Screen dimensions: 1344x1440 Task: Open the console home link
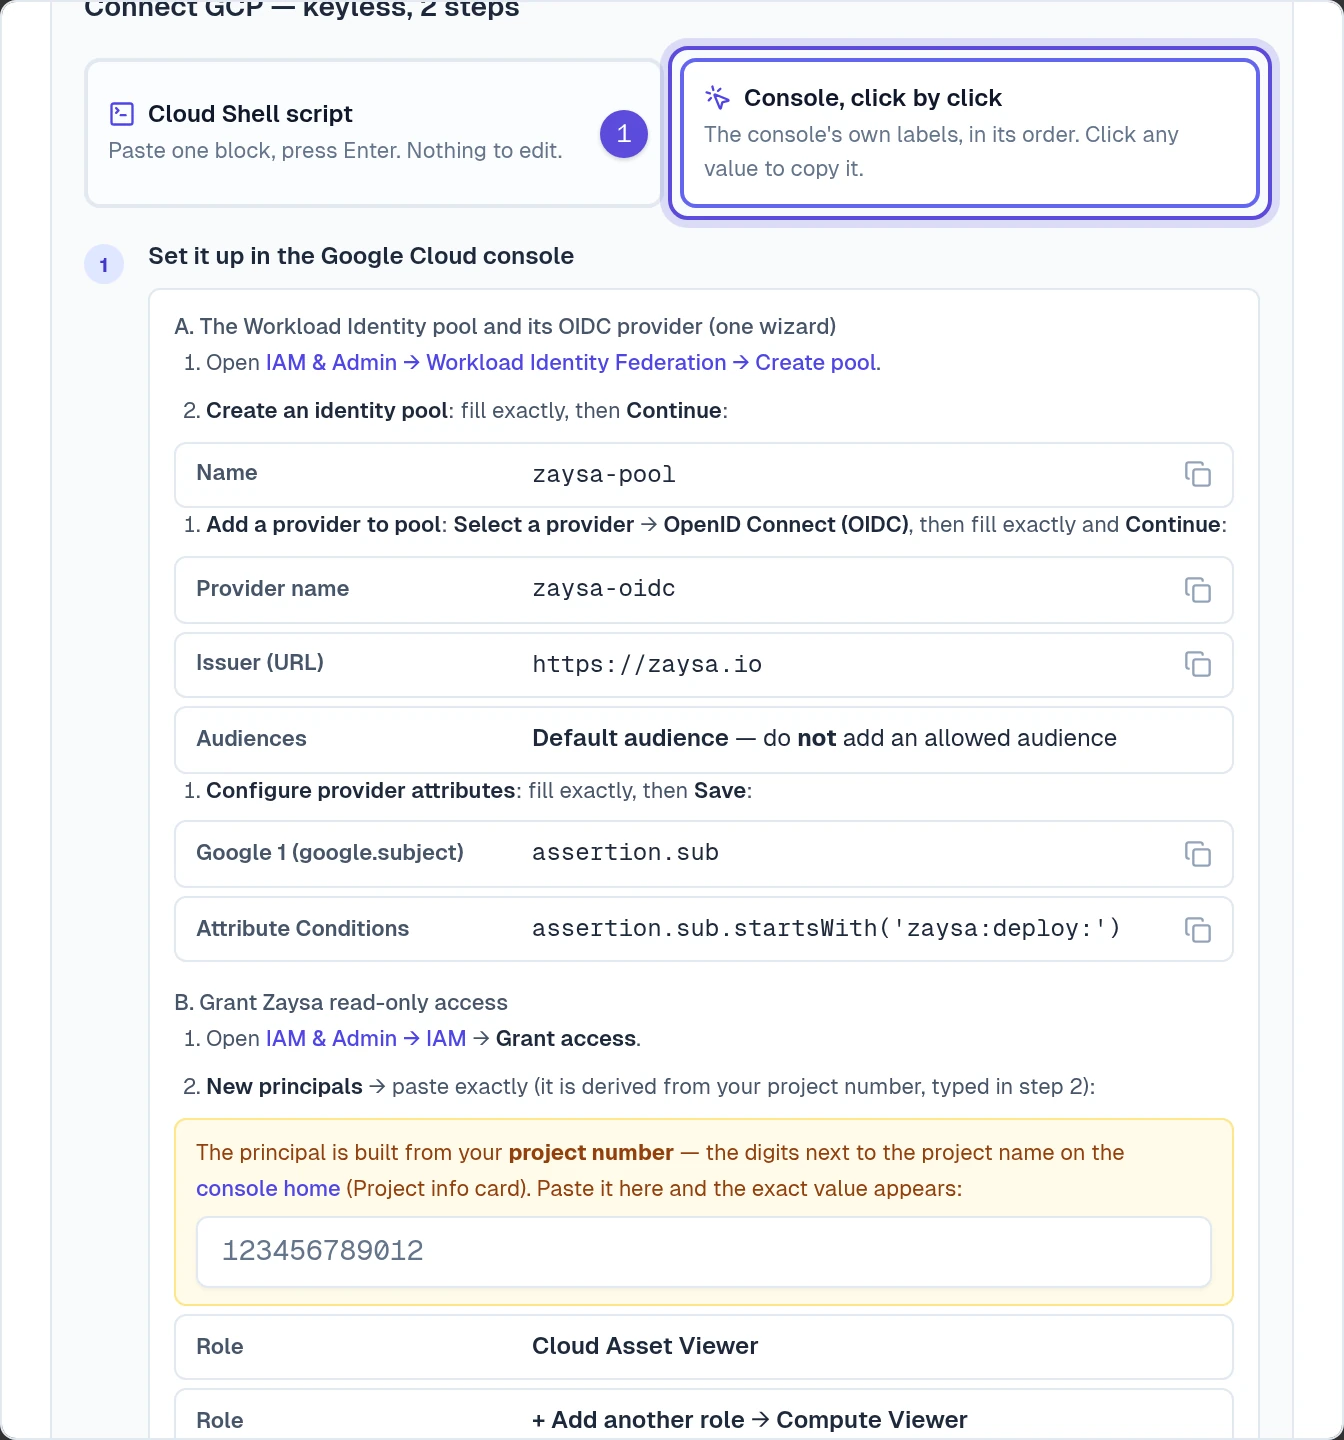268,1188
